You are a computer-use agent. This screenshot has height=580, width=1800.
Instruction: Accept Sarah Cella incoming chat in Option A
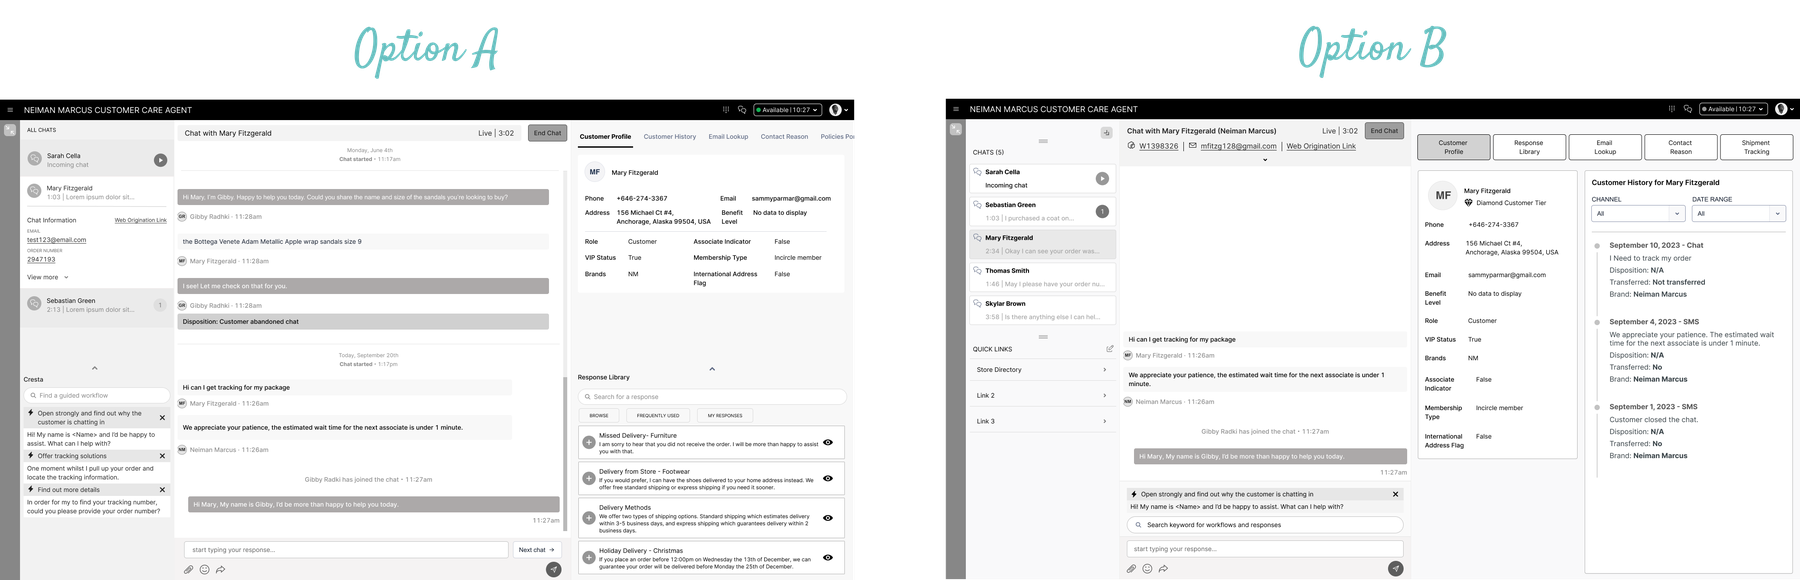click(x=160, y=160)
